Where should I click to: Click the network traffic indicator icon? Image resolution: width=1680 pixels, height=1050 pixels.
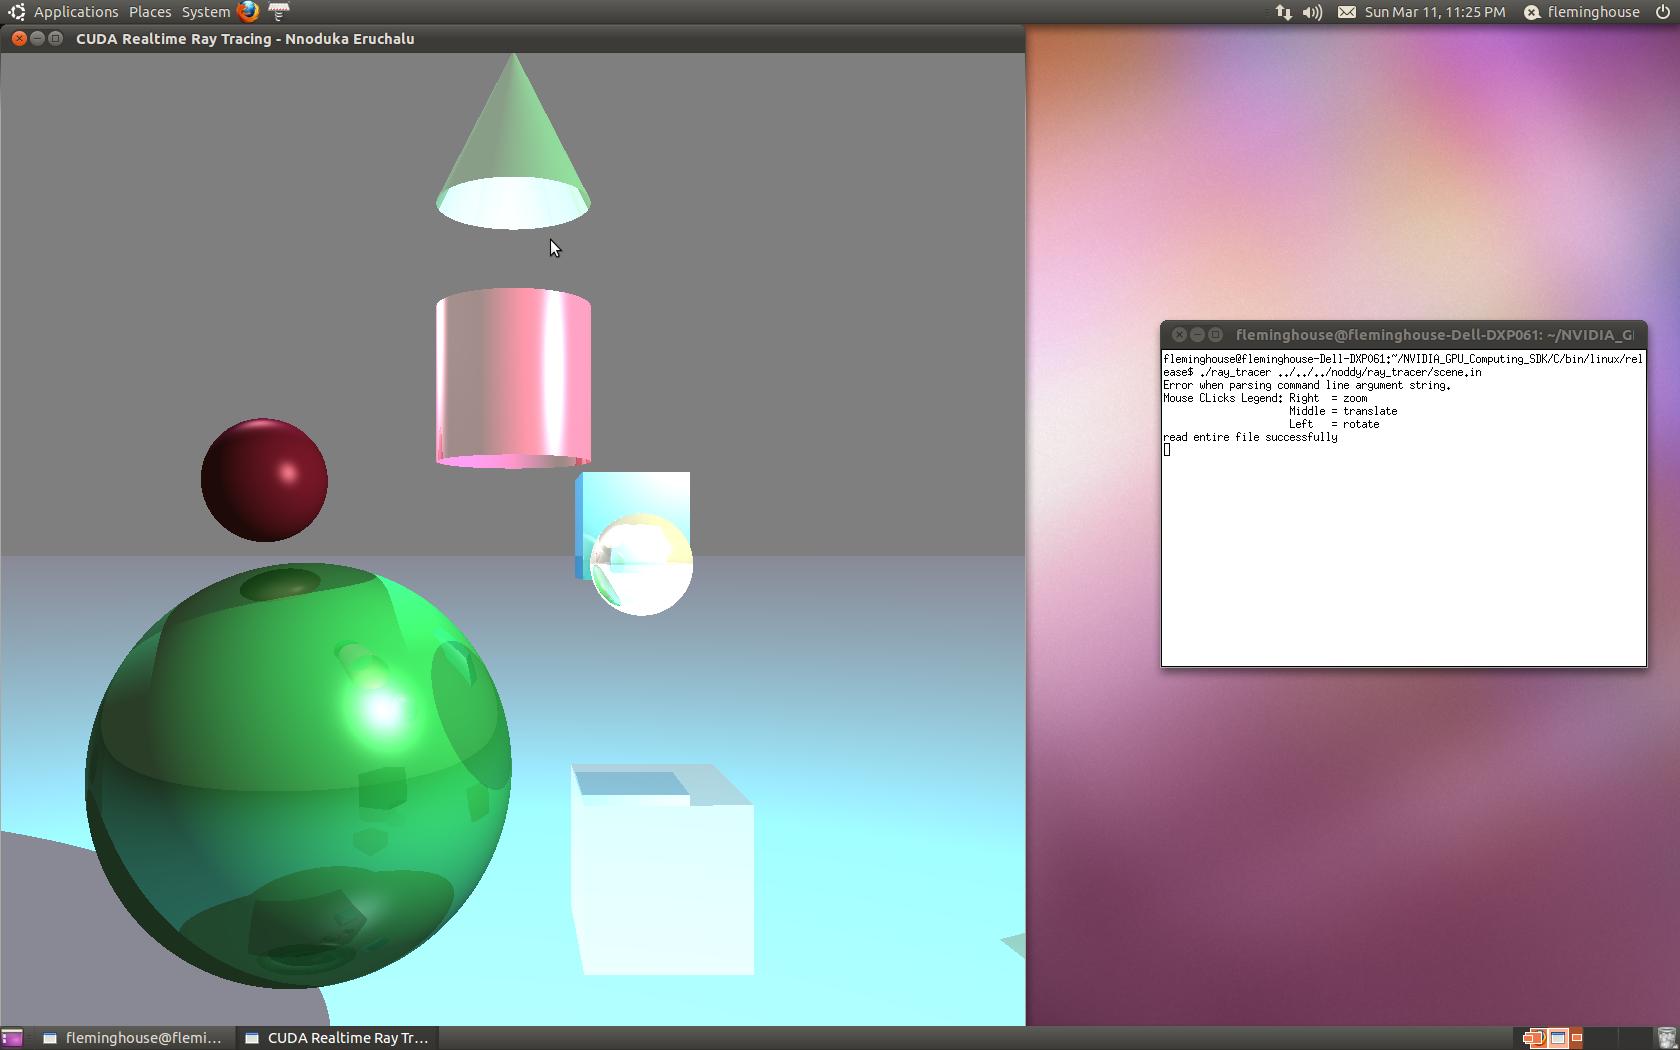click(1282, 12)
